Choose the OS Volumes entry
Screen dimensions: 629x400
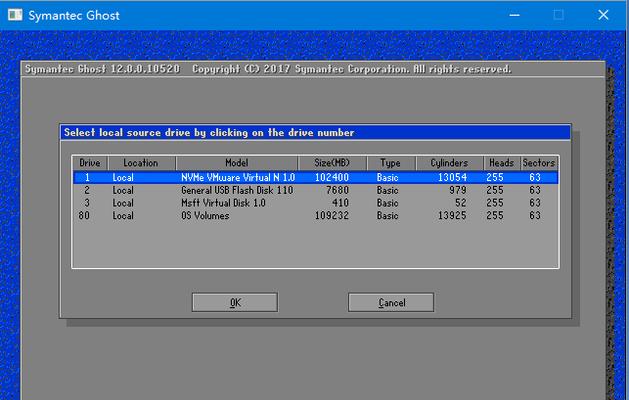coord(205,215)
